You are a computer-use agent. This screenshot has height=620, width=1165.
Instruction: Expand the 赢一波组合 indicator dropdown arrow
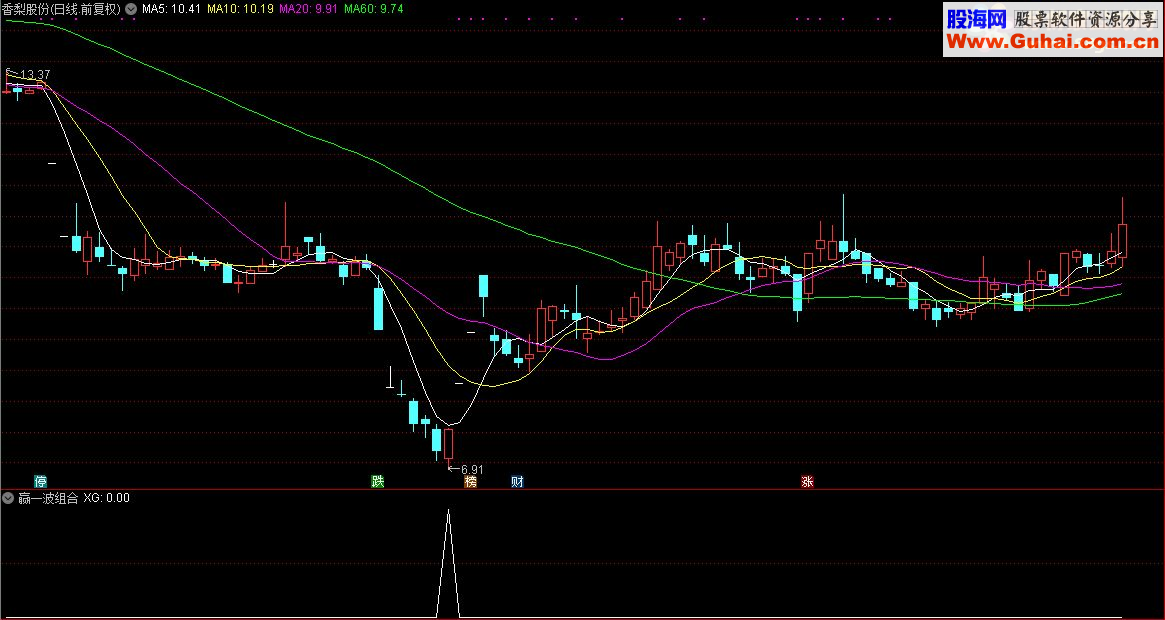(x=10, y=498)
